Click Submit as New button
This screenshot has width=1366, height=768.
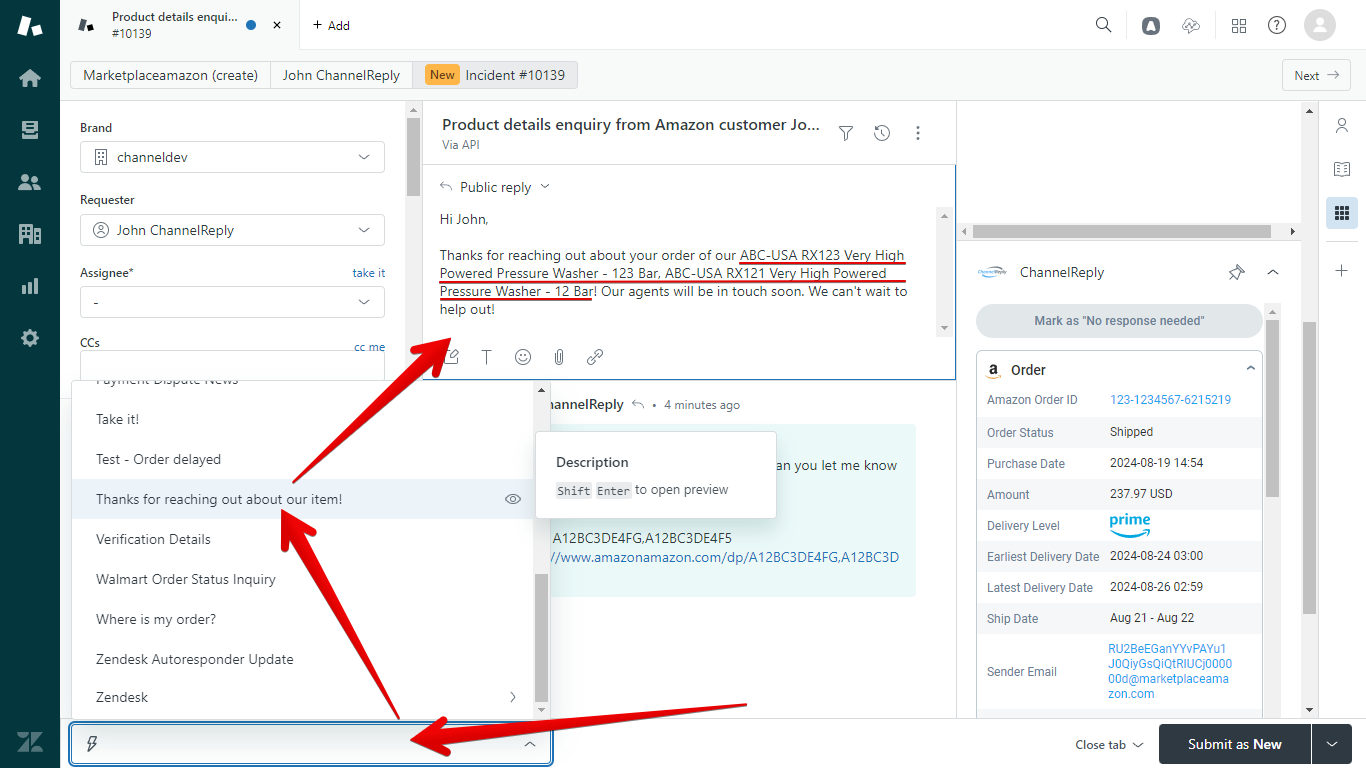(1234, 744)
